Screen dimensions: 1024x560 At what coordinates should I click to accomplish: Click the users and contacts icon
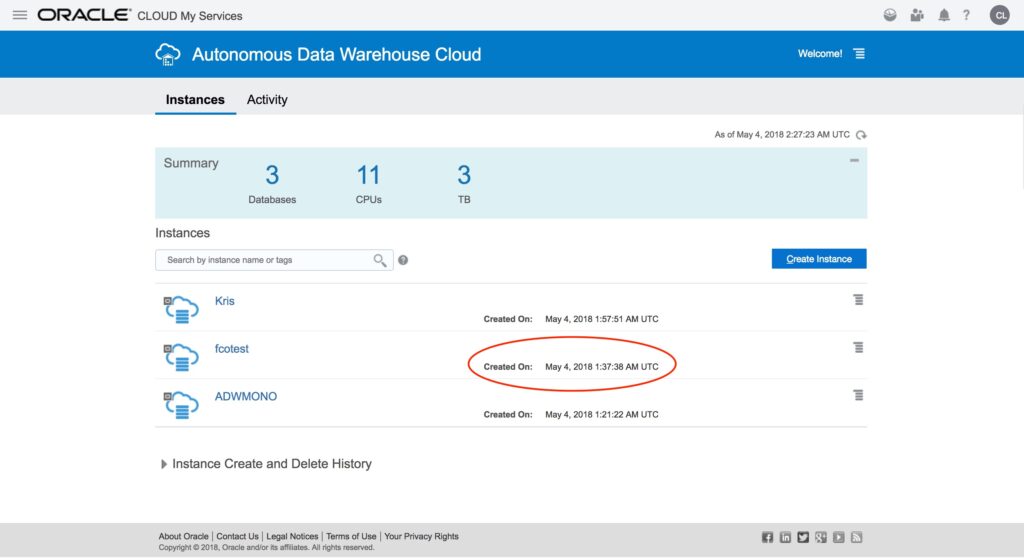coord(917,15)
